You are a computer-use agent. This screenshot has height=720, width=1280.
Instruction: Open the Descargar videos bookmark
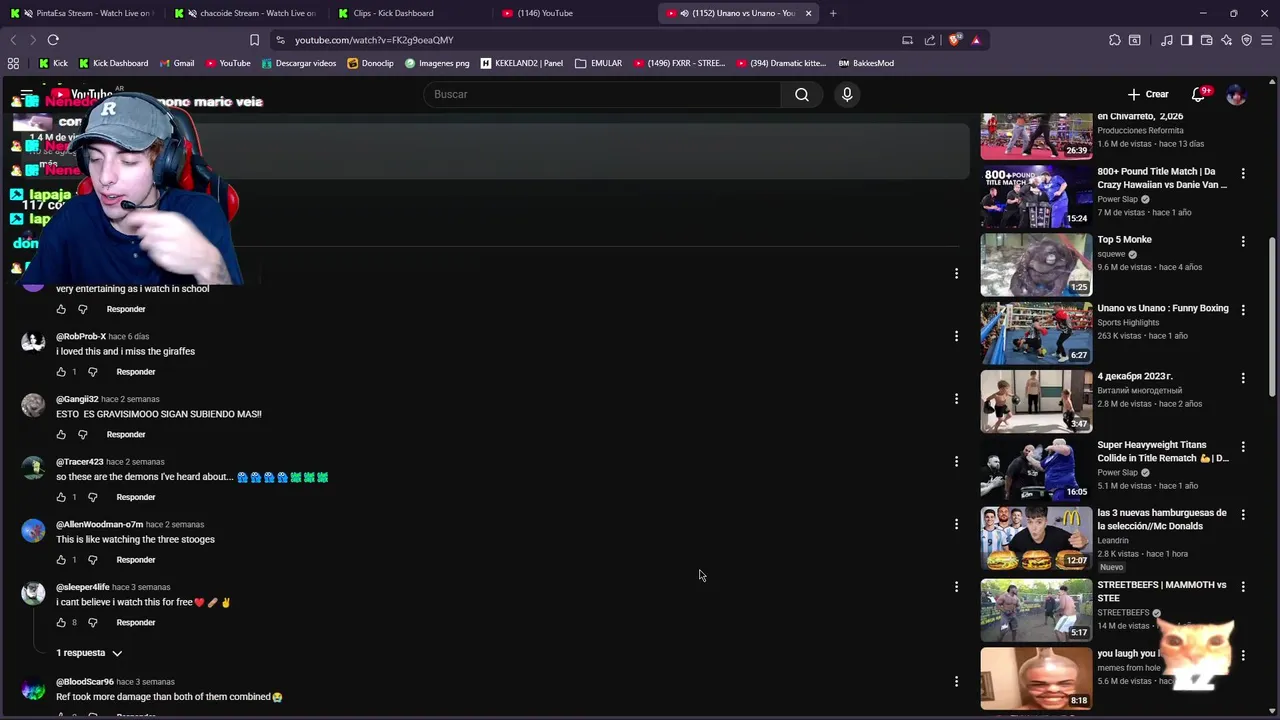[x=299, y=63]
